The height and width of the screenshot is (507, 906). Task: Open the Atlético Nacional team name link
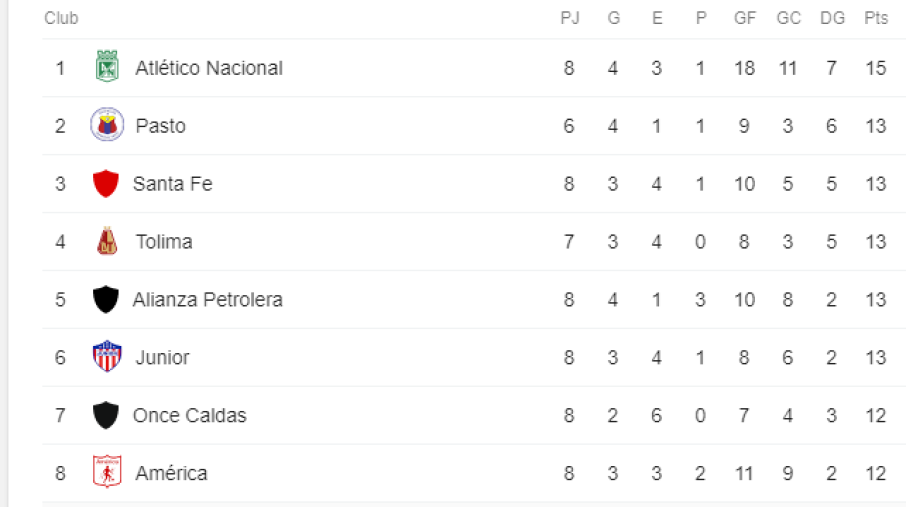209,68
